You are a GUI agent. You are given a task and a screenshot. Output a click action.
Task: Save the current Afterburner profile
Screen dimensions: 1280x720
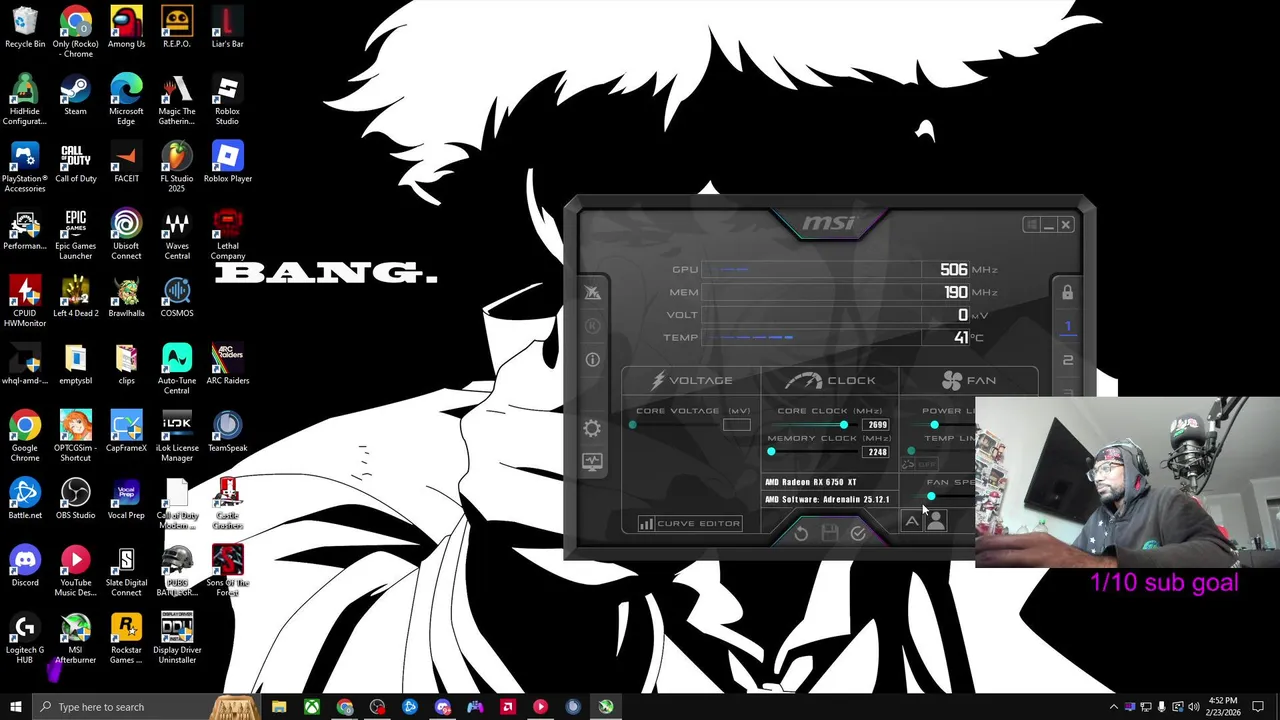coord(829,534)
